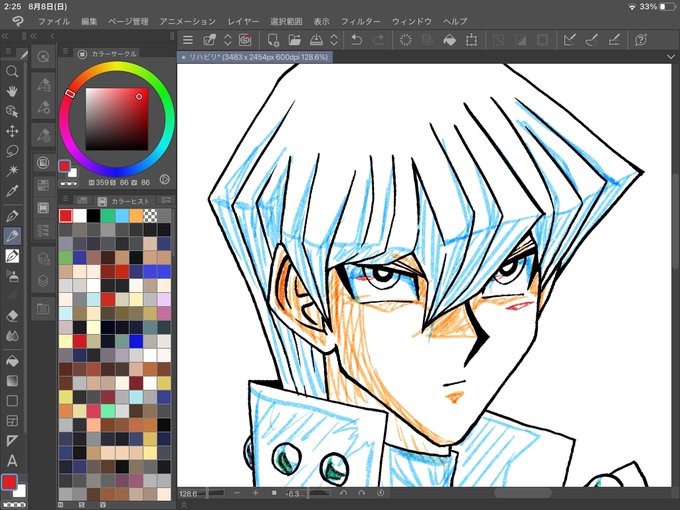Select the Operation object tool with cursor

click(x=12, y=111)
